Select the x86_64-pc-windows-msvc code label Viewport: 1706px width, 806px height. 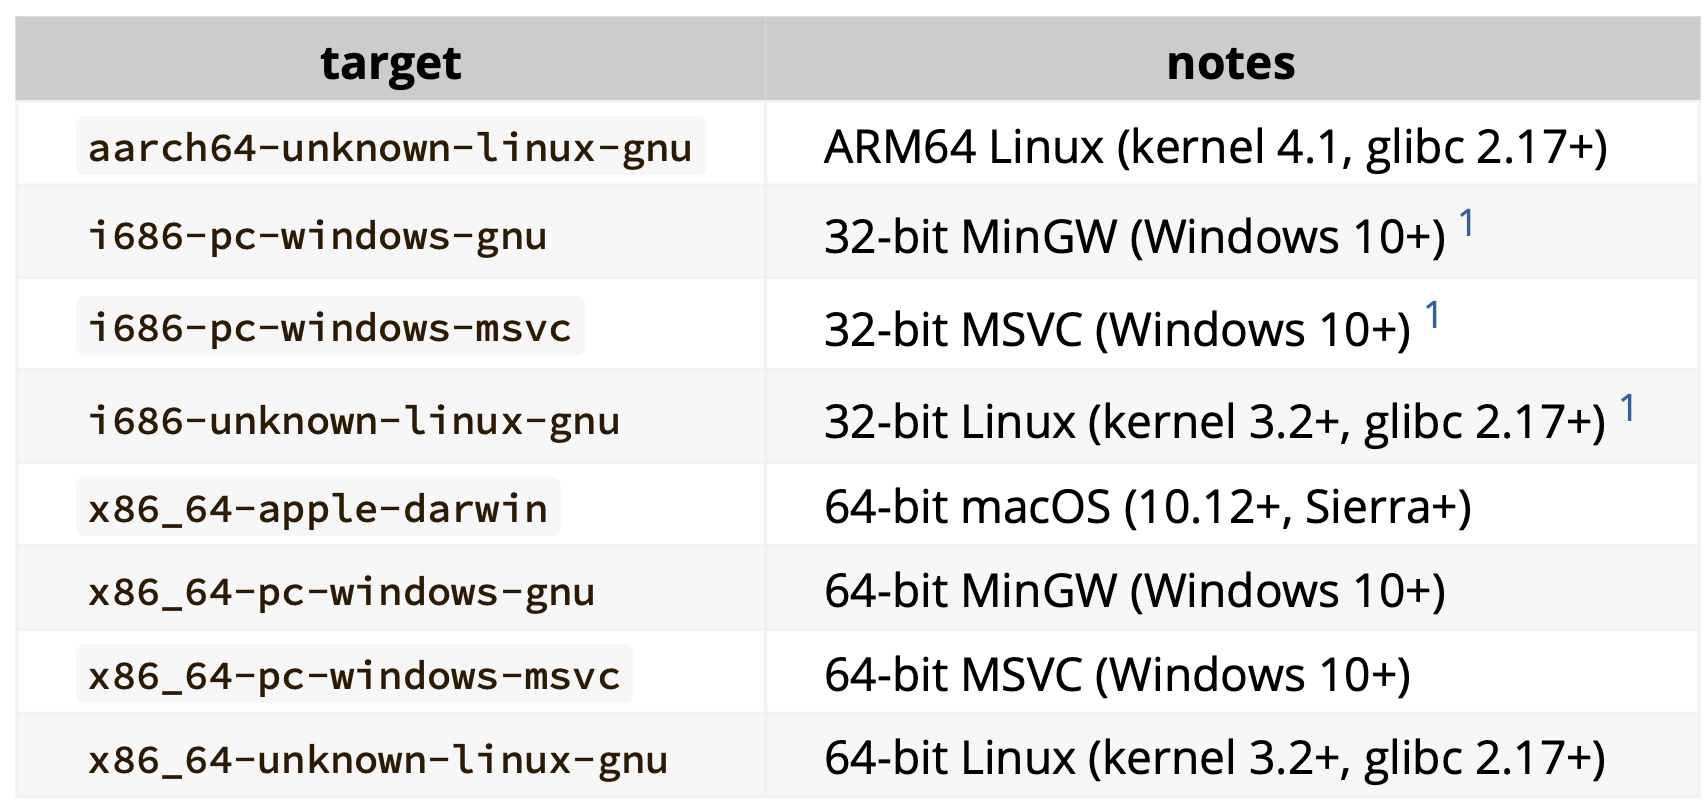(354, 675)
